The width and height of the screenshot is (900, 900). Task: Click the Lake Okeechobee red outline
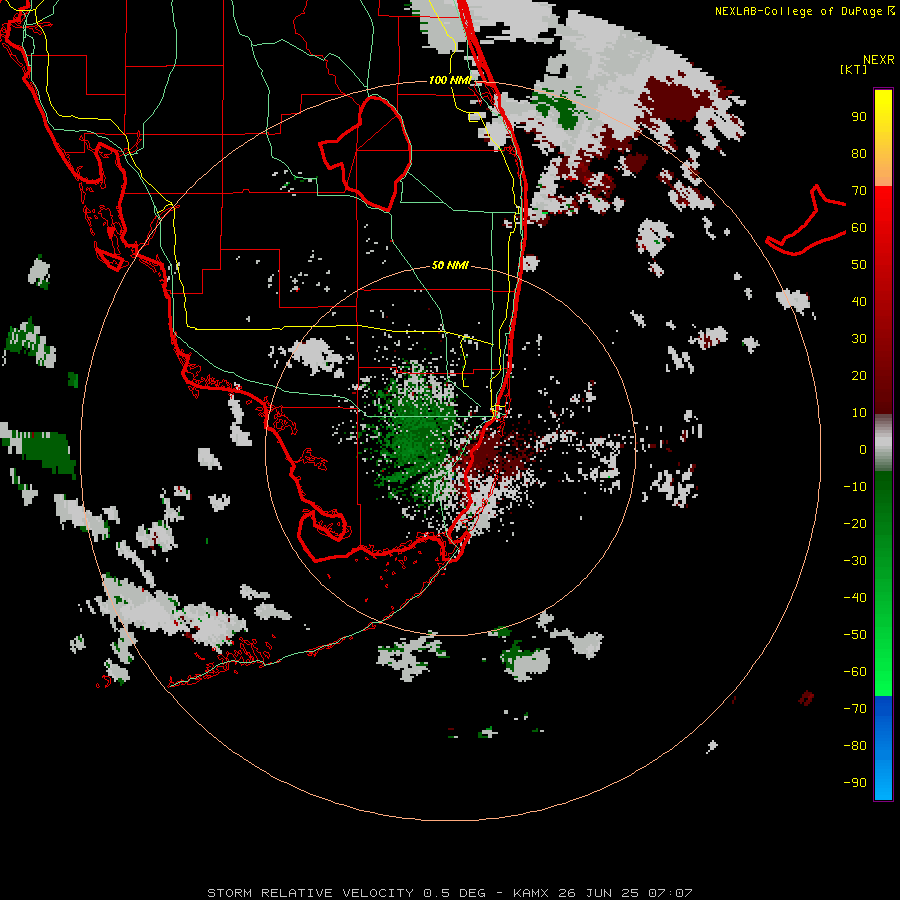coord(366,152)
